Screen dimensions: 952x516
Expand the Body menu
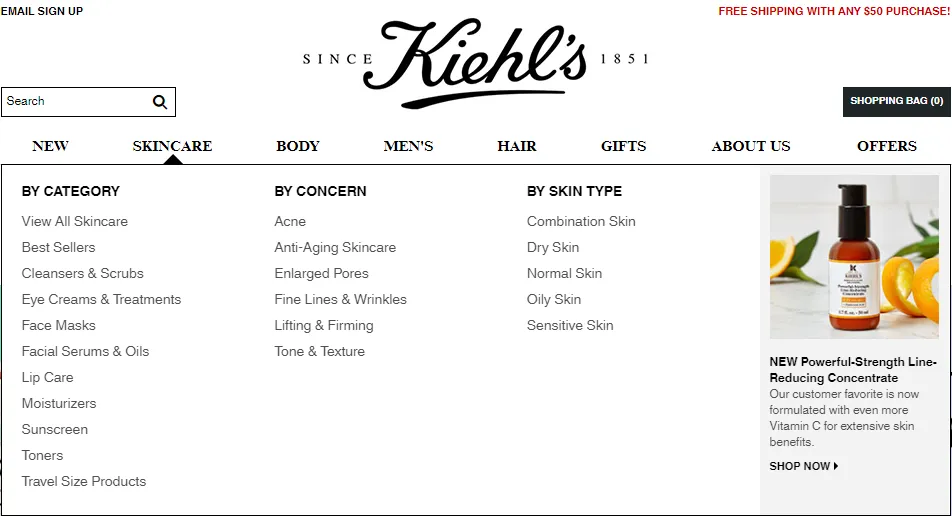click(298, 146)
